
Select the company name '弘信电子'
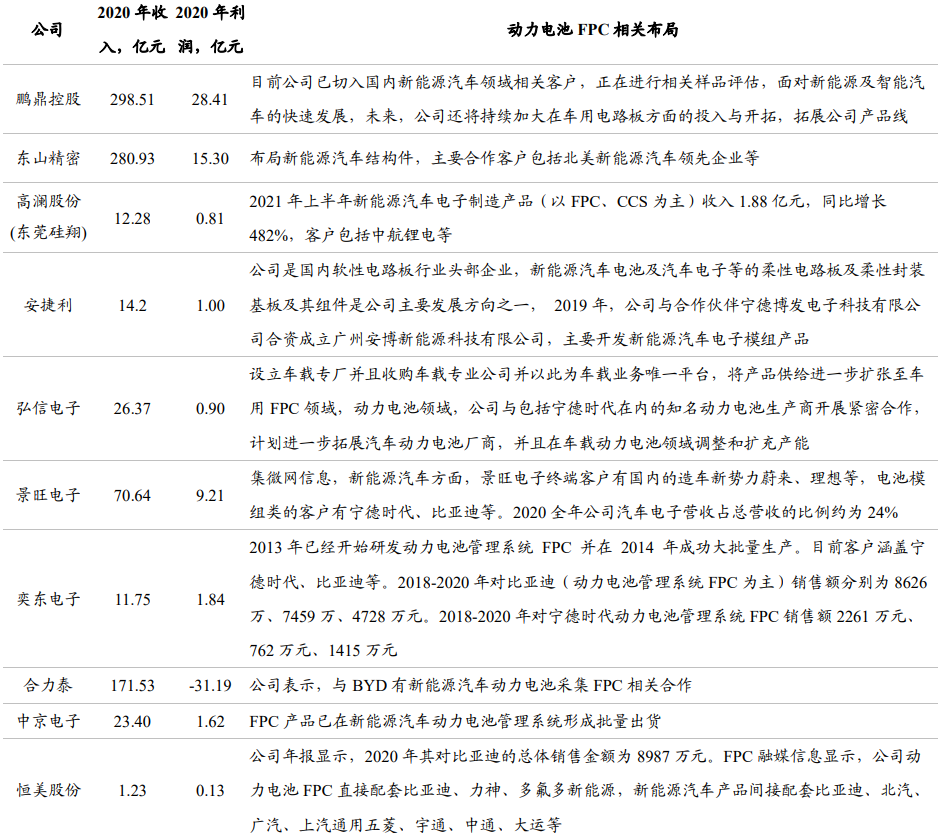click(x=48, y=409)
